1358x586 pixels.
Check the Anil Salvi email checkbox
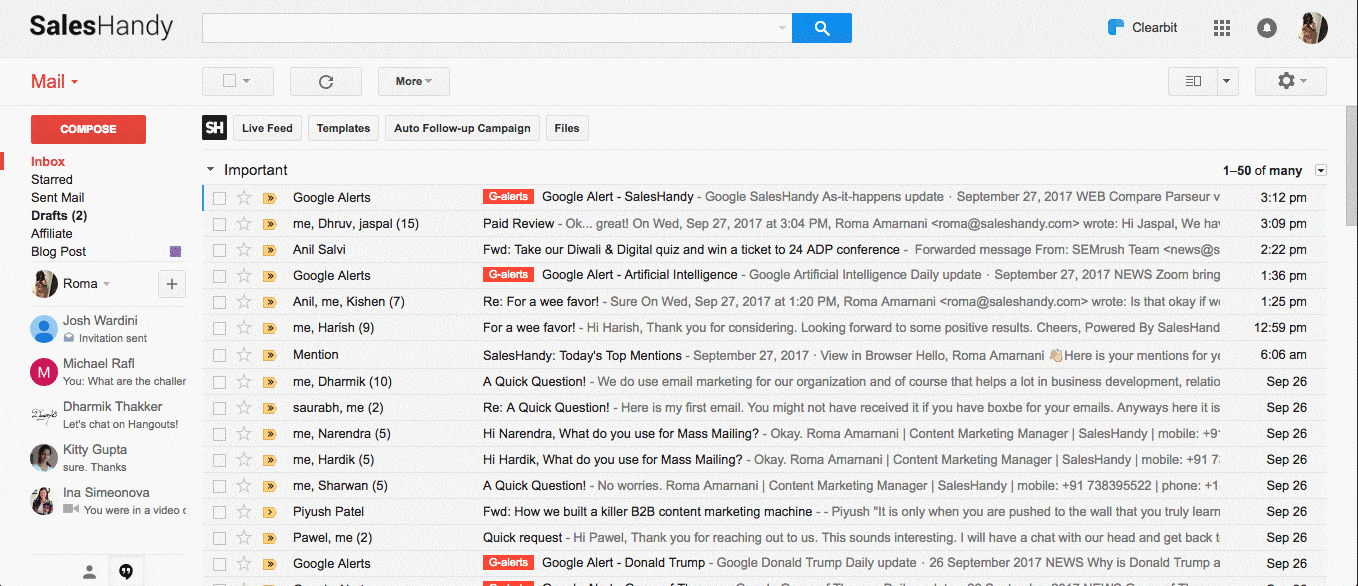click(x=219, y=250)
